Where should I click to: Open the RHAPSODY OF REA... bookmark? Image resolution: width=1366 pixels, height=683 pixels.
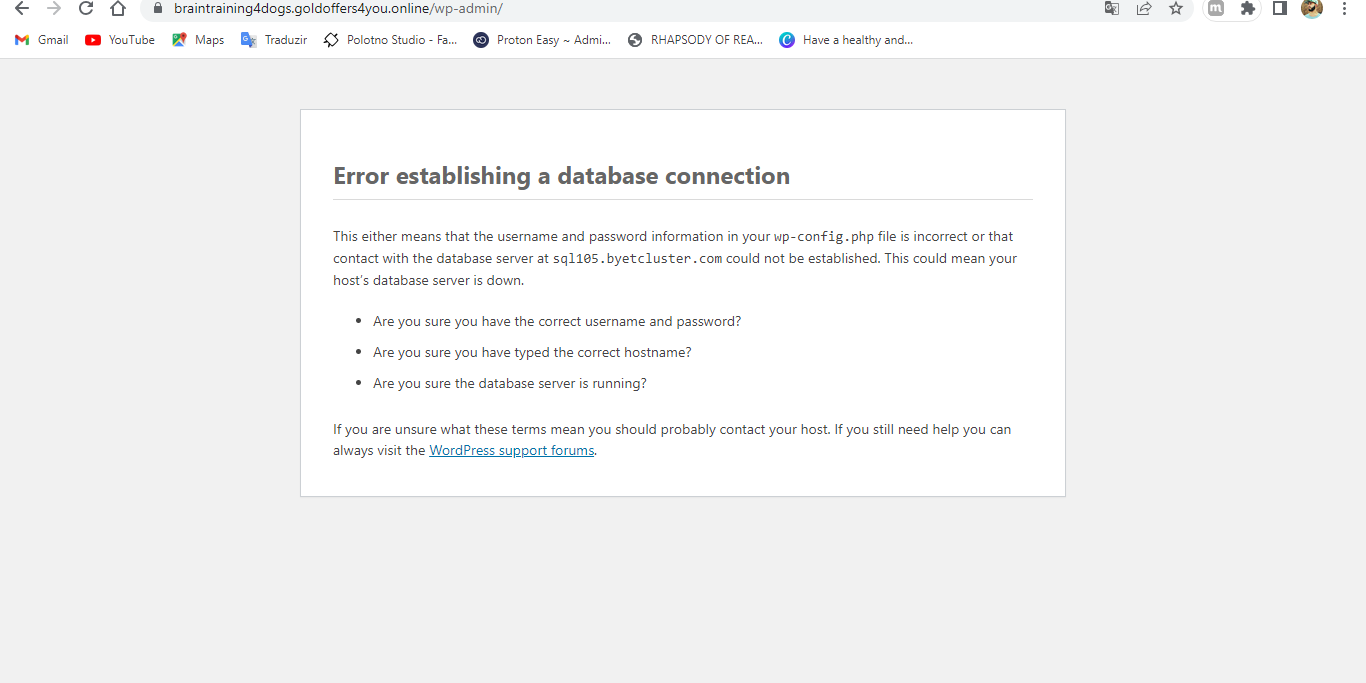pos(695,40)
